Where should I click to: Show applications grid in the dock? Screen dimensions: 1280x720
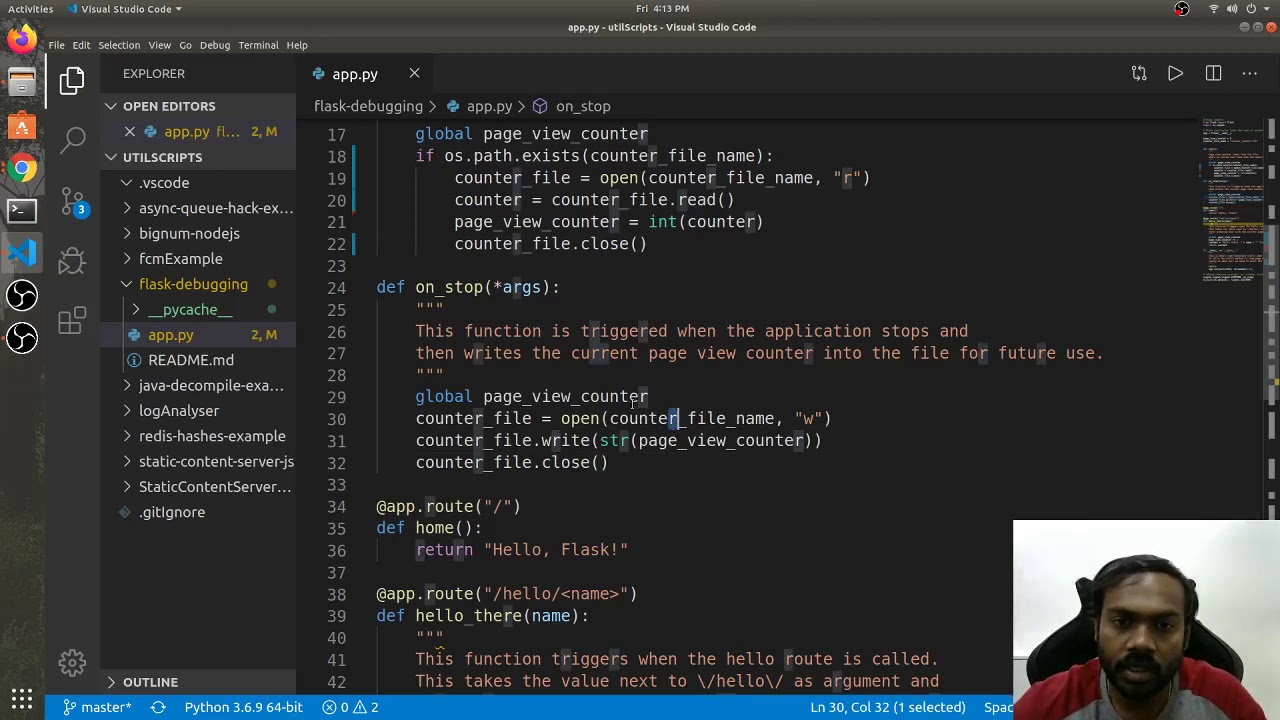tap(22, 699)
